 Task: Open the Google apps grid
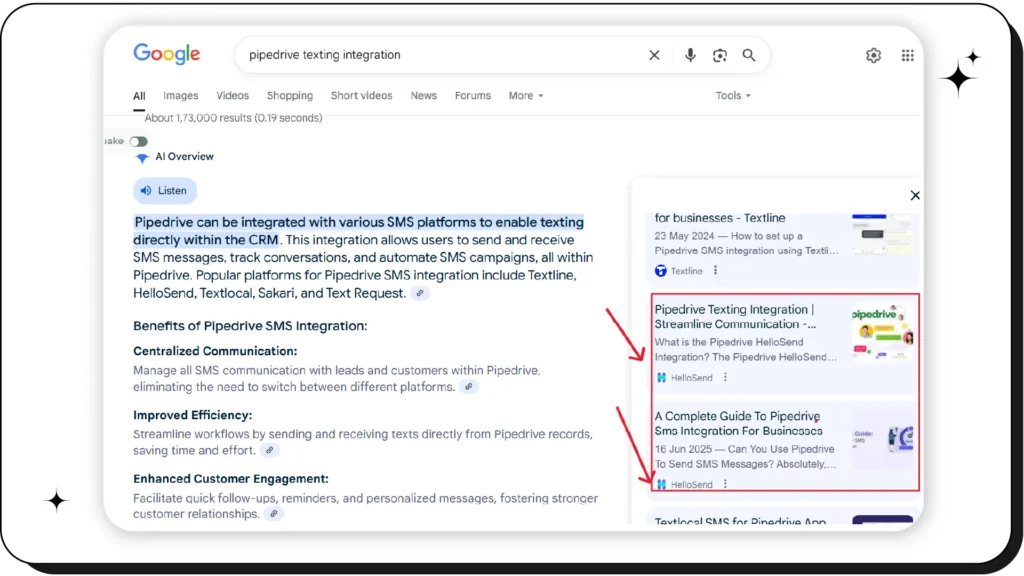(908, 56)
